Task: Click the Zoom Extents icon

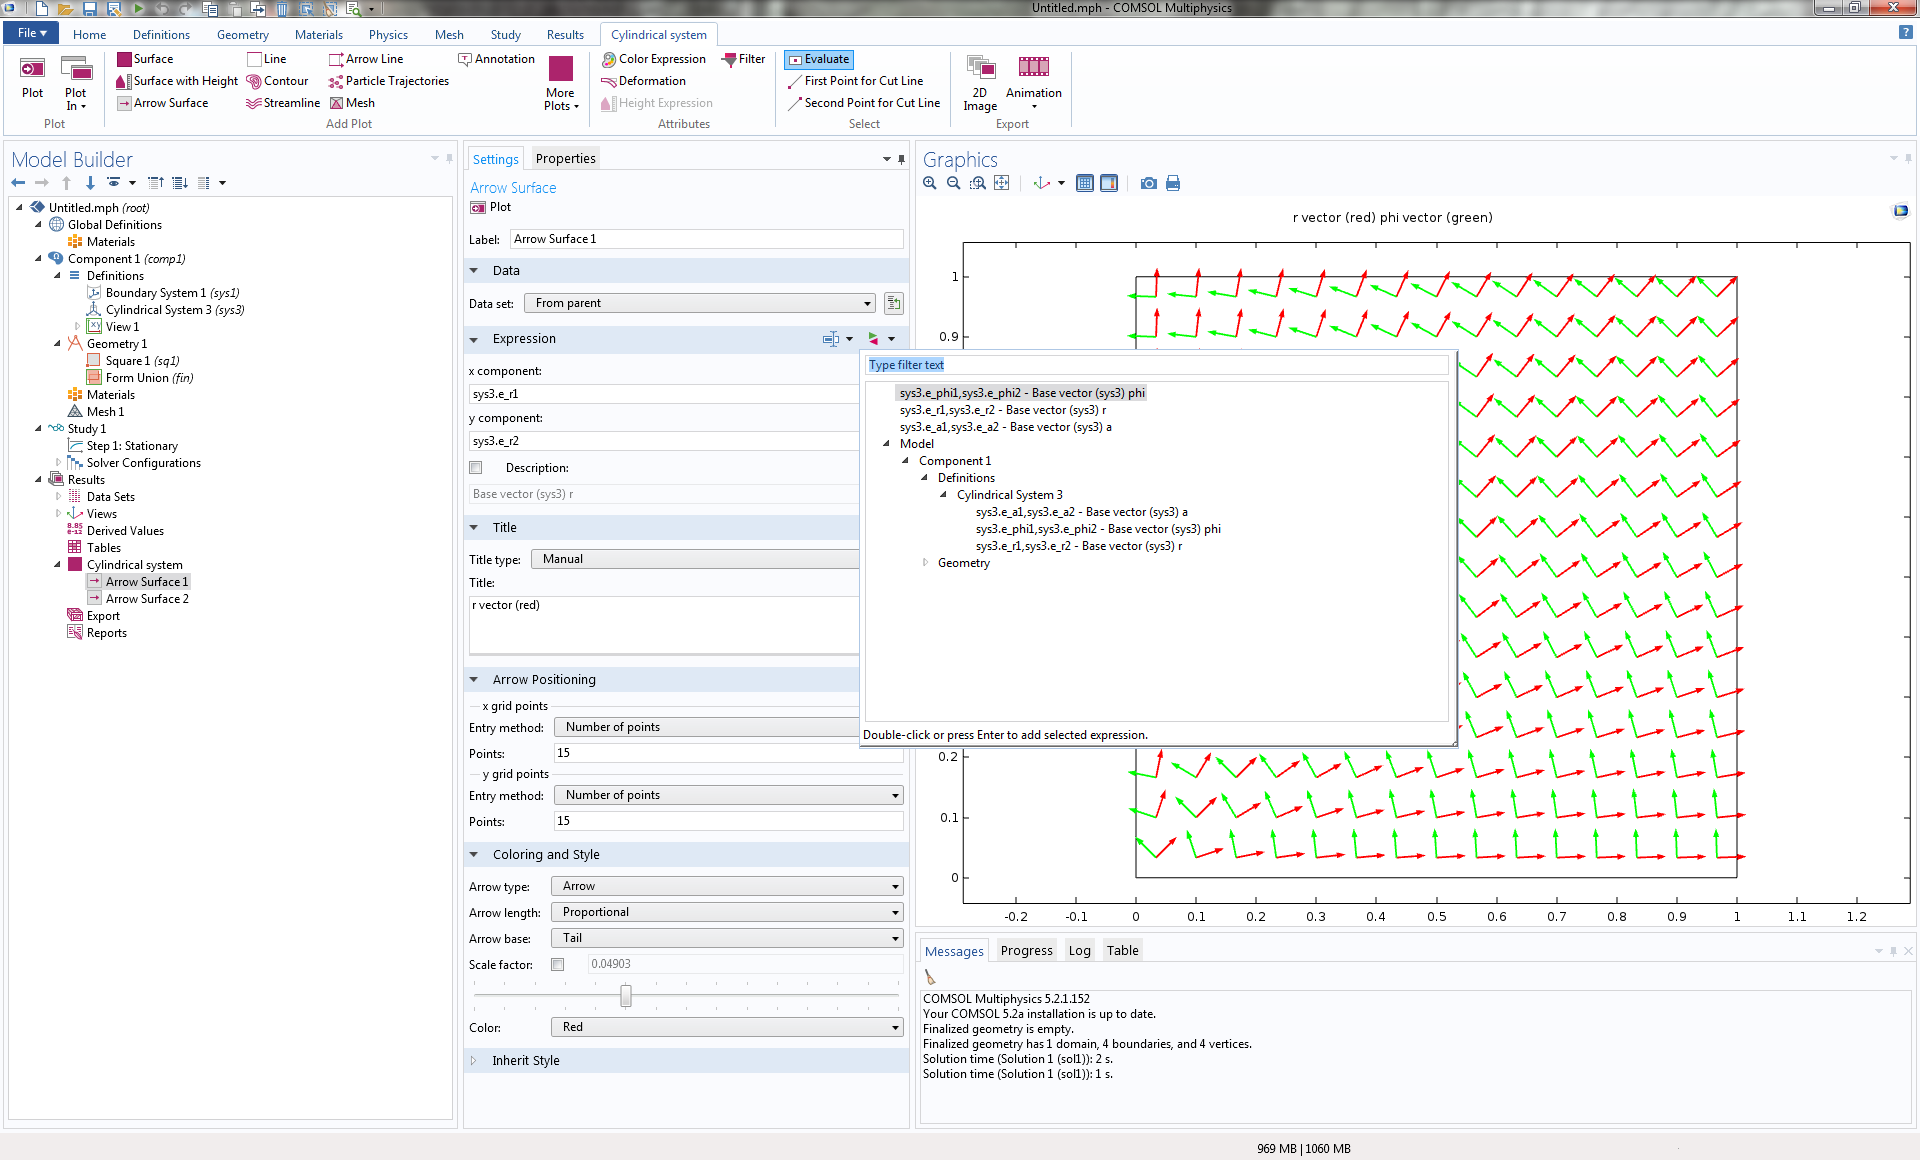Action: [1002, 183]
